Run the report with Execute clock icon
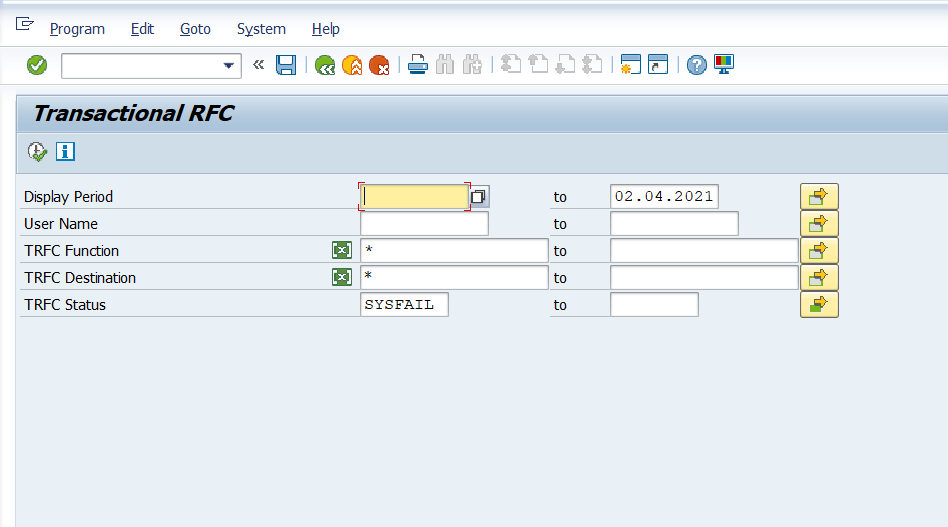Screen dimensions: 948x527 point(37,152)
